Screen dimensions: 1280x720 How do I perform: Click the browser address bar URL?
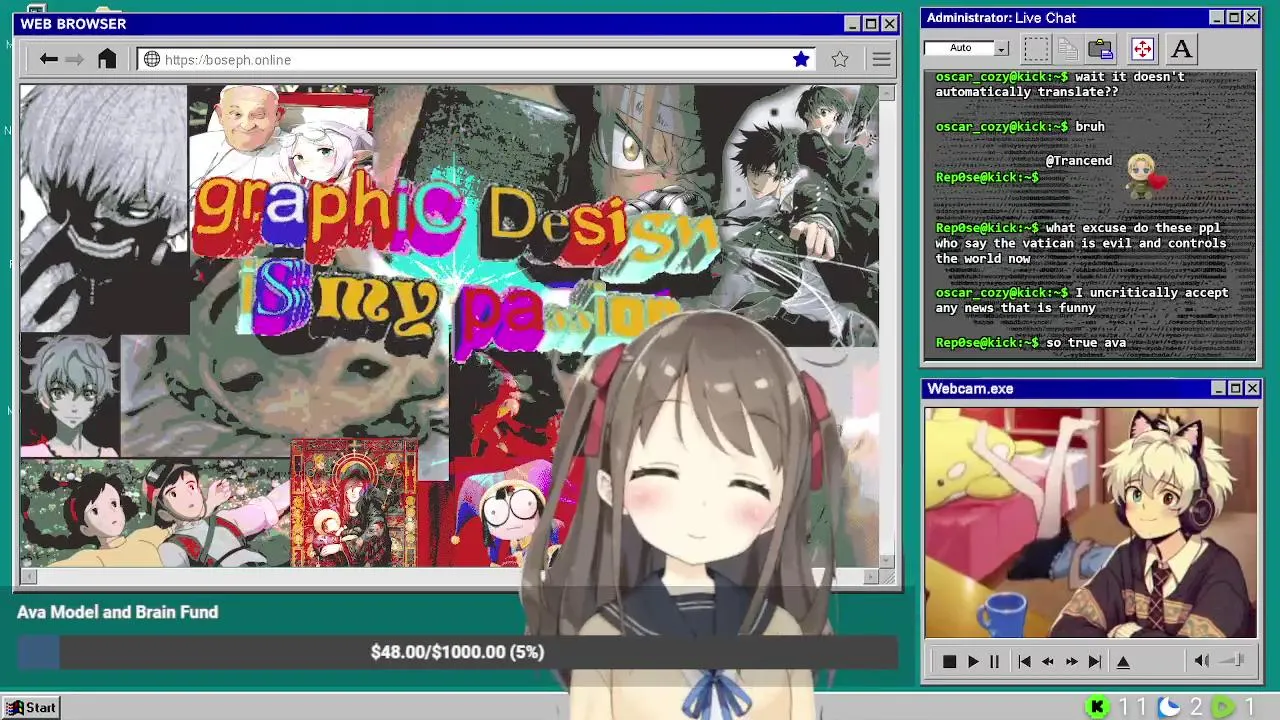click(228, 60)
